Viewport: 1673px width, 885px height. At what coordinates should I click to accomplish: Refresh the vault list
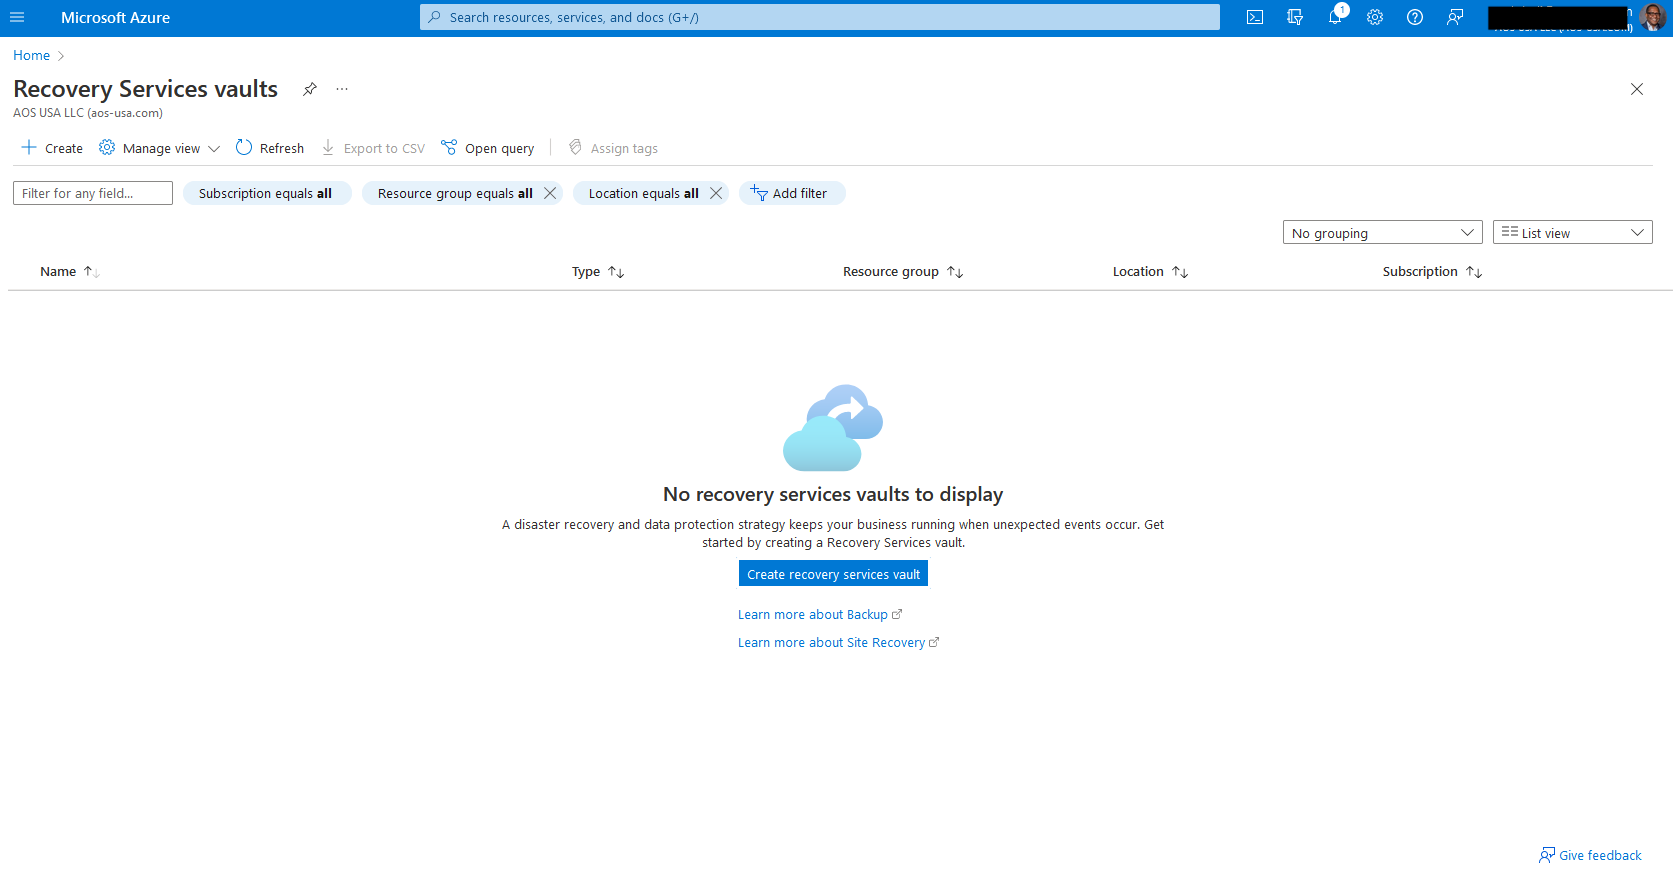tap(270, 148)
